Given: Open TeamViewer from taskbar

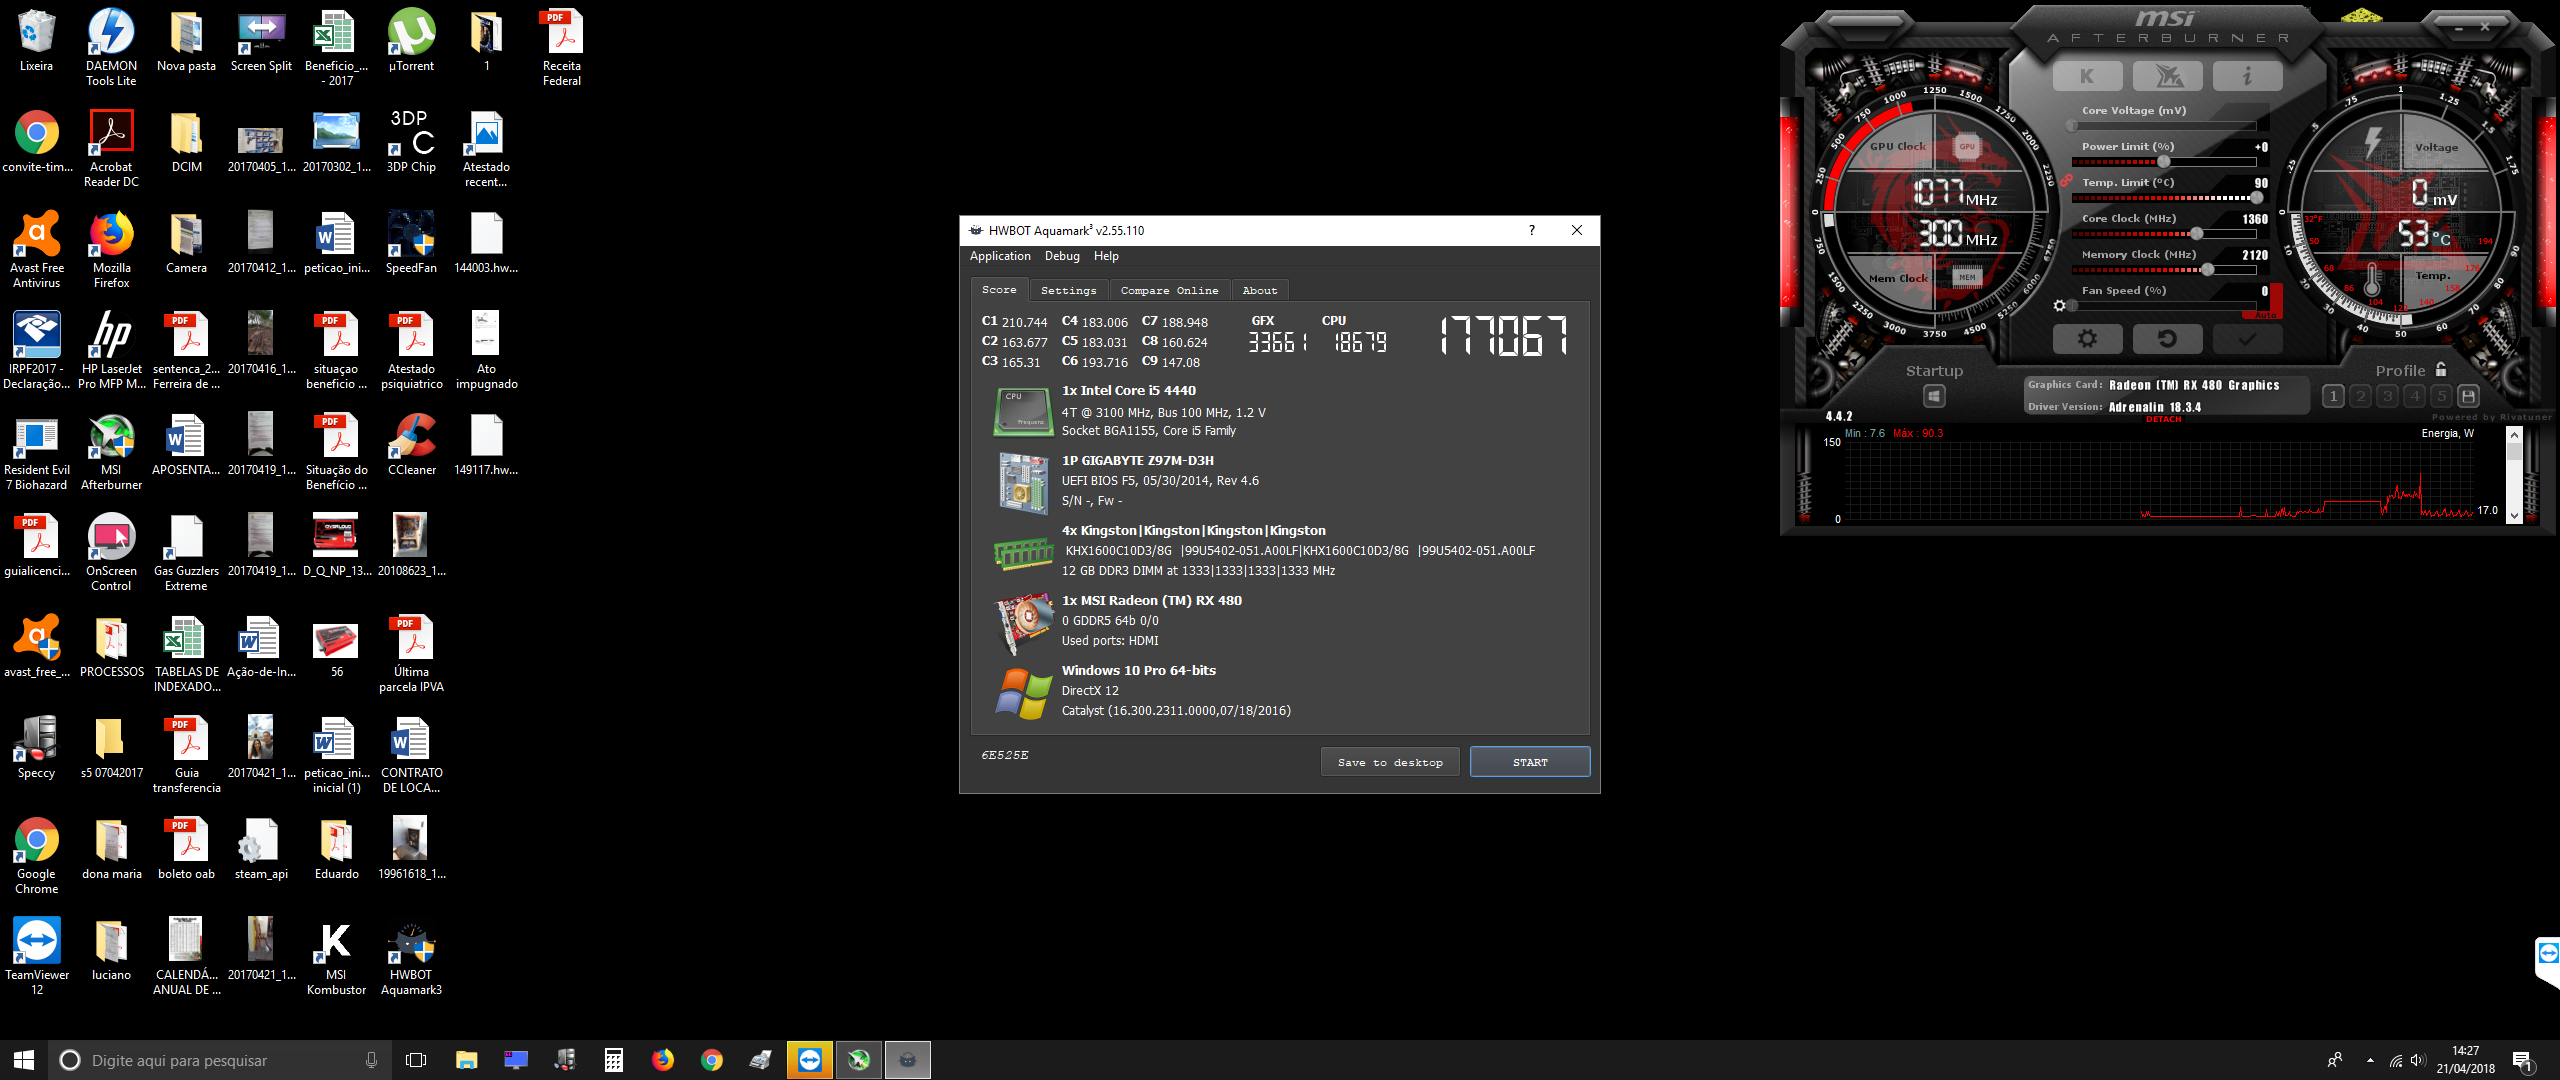Looking at the screenshot, I should pos(810,1060).
